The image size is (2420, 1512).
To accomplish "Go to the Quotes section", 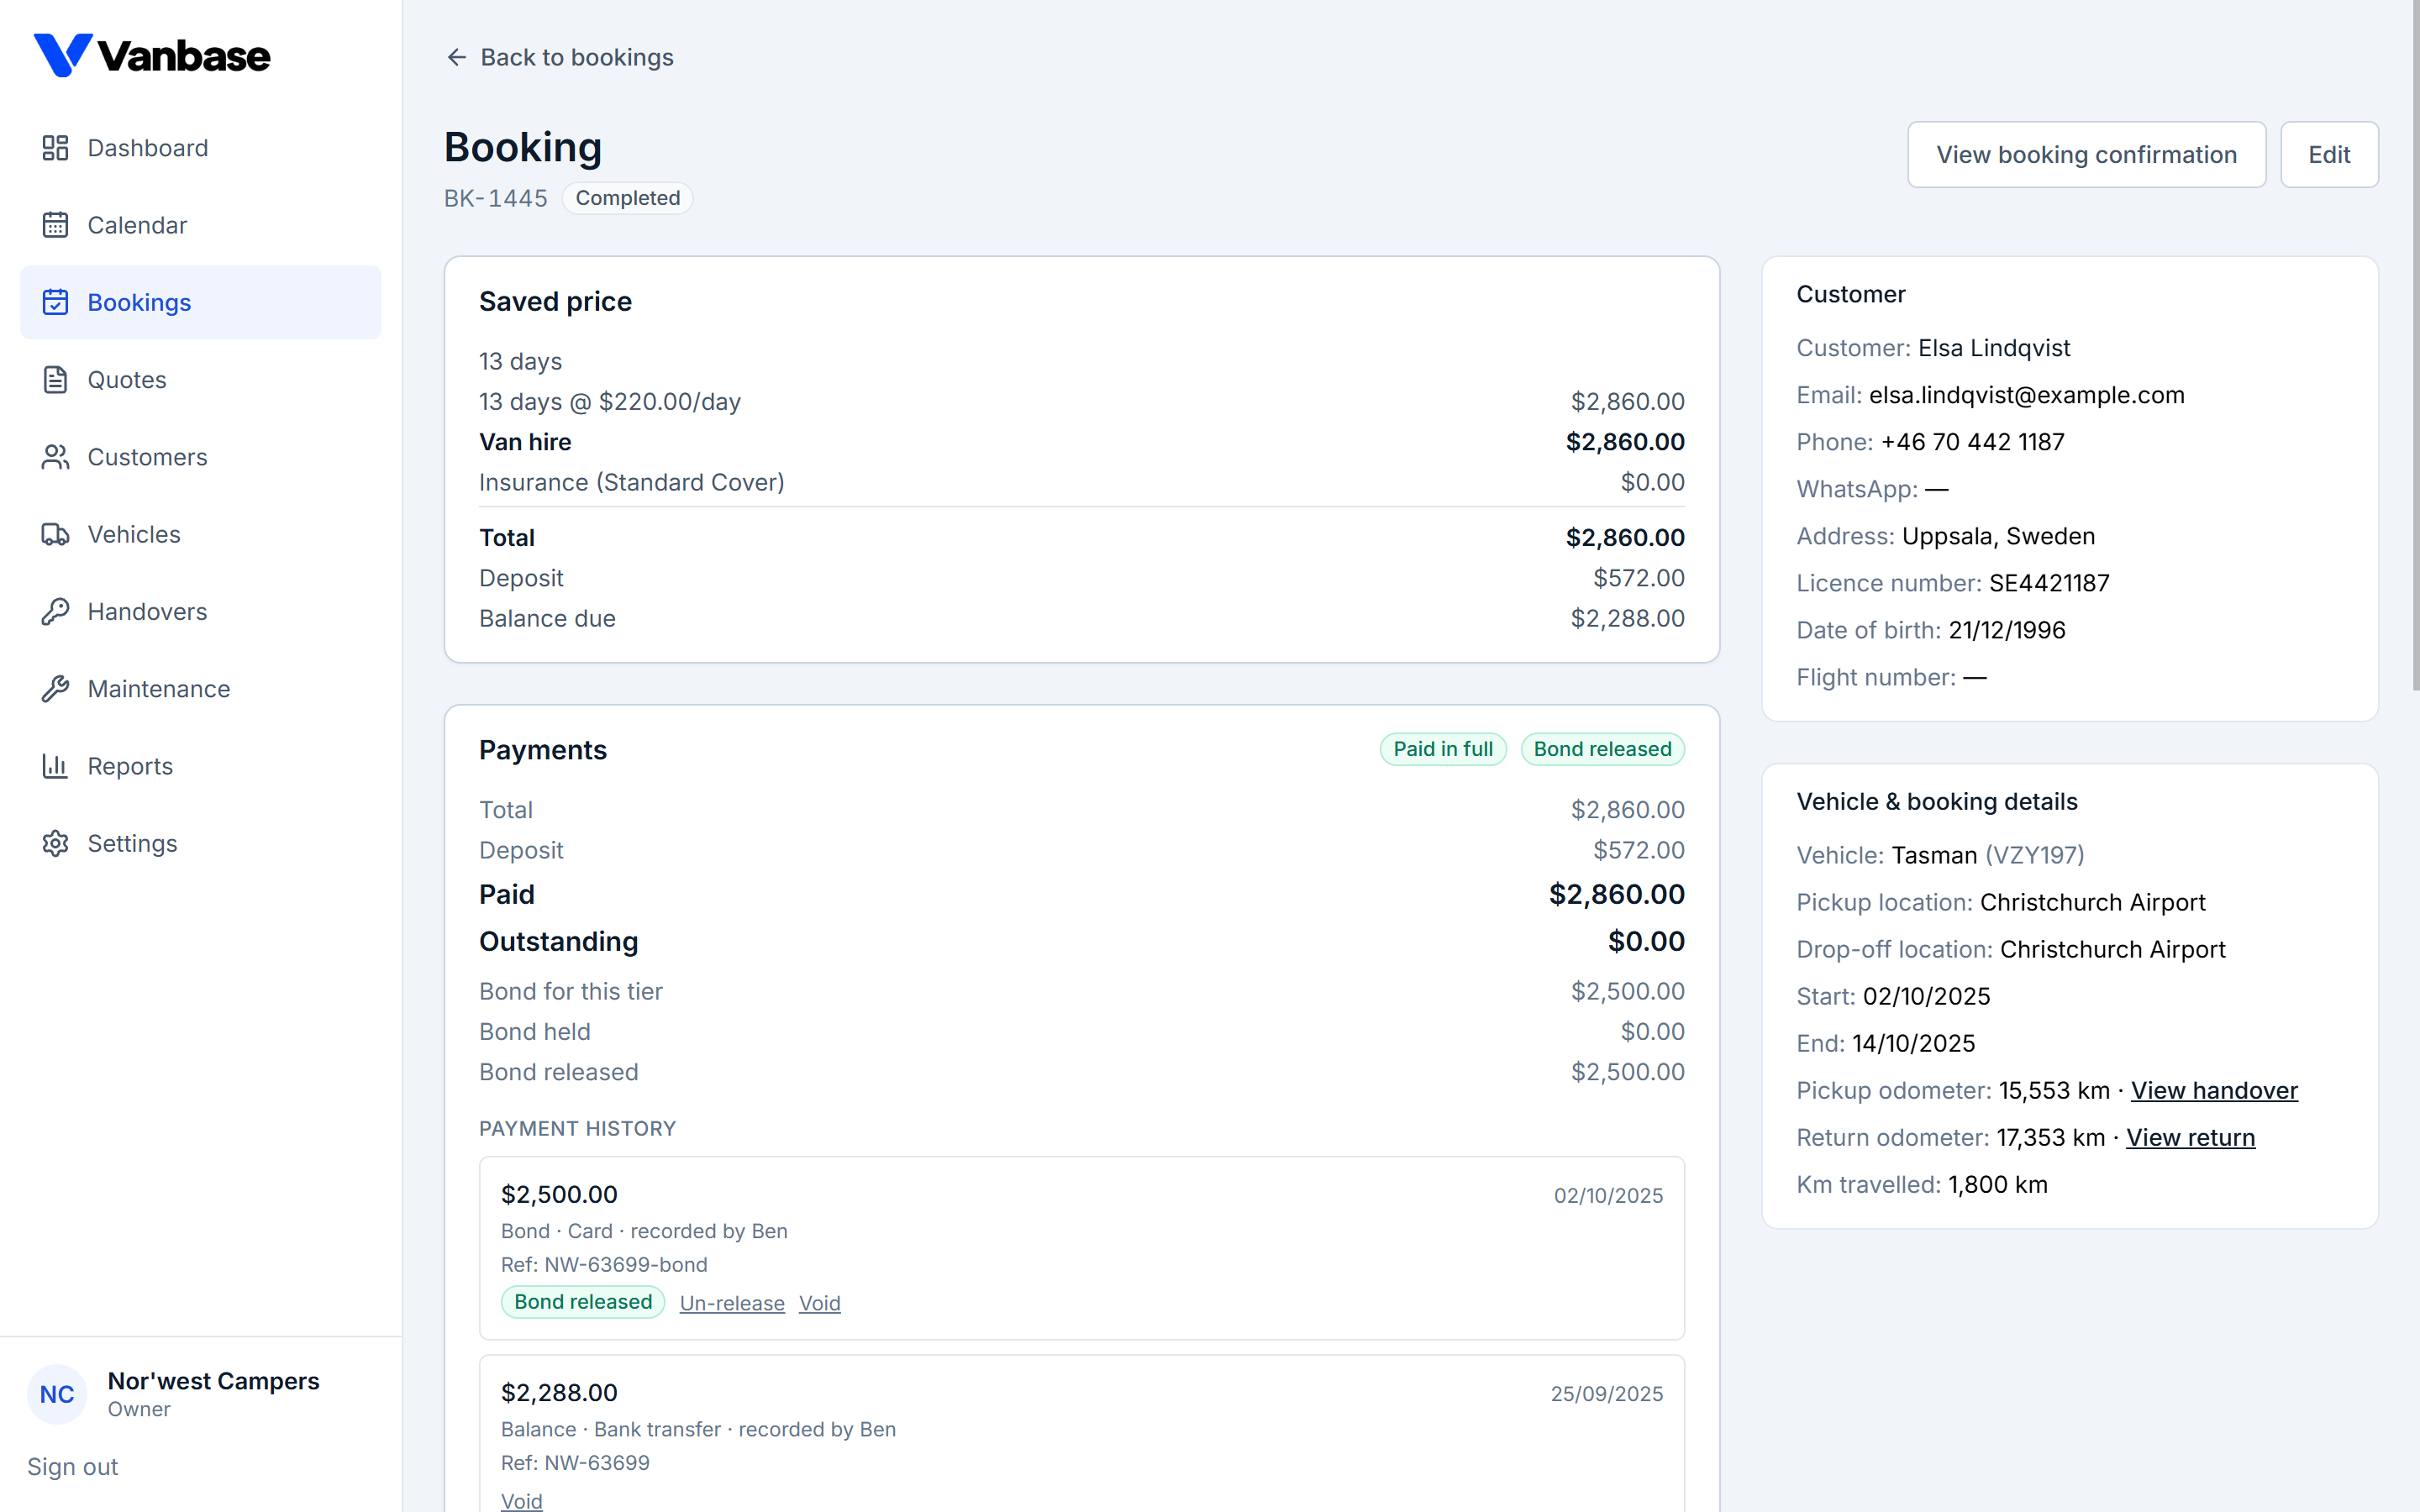I will (x=200, y=380).
